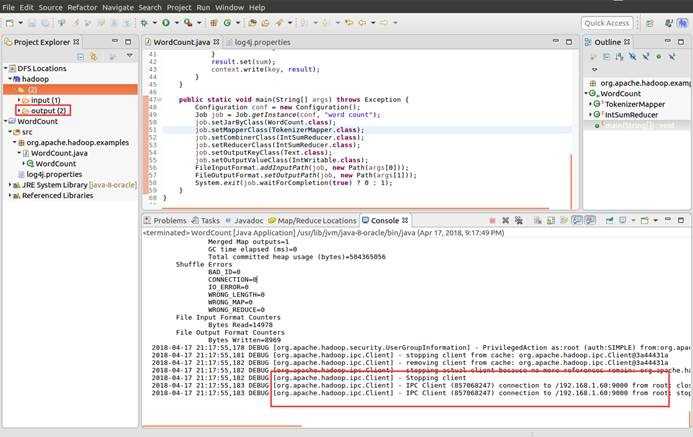
Task: Click Remove All Terminated Launches icon
Action: tap(519, 220)
